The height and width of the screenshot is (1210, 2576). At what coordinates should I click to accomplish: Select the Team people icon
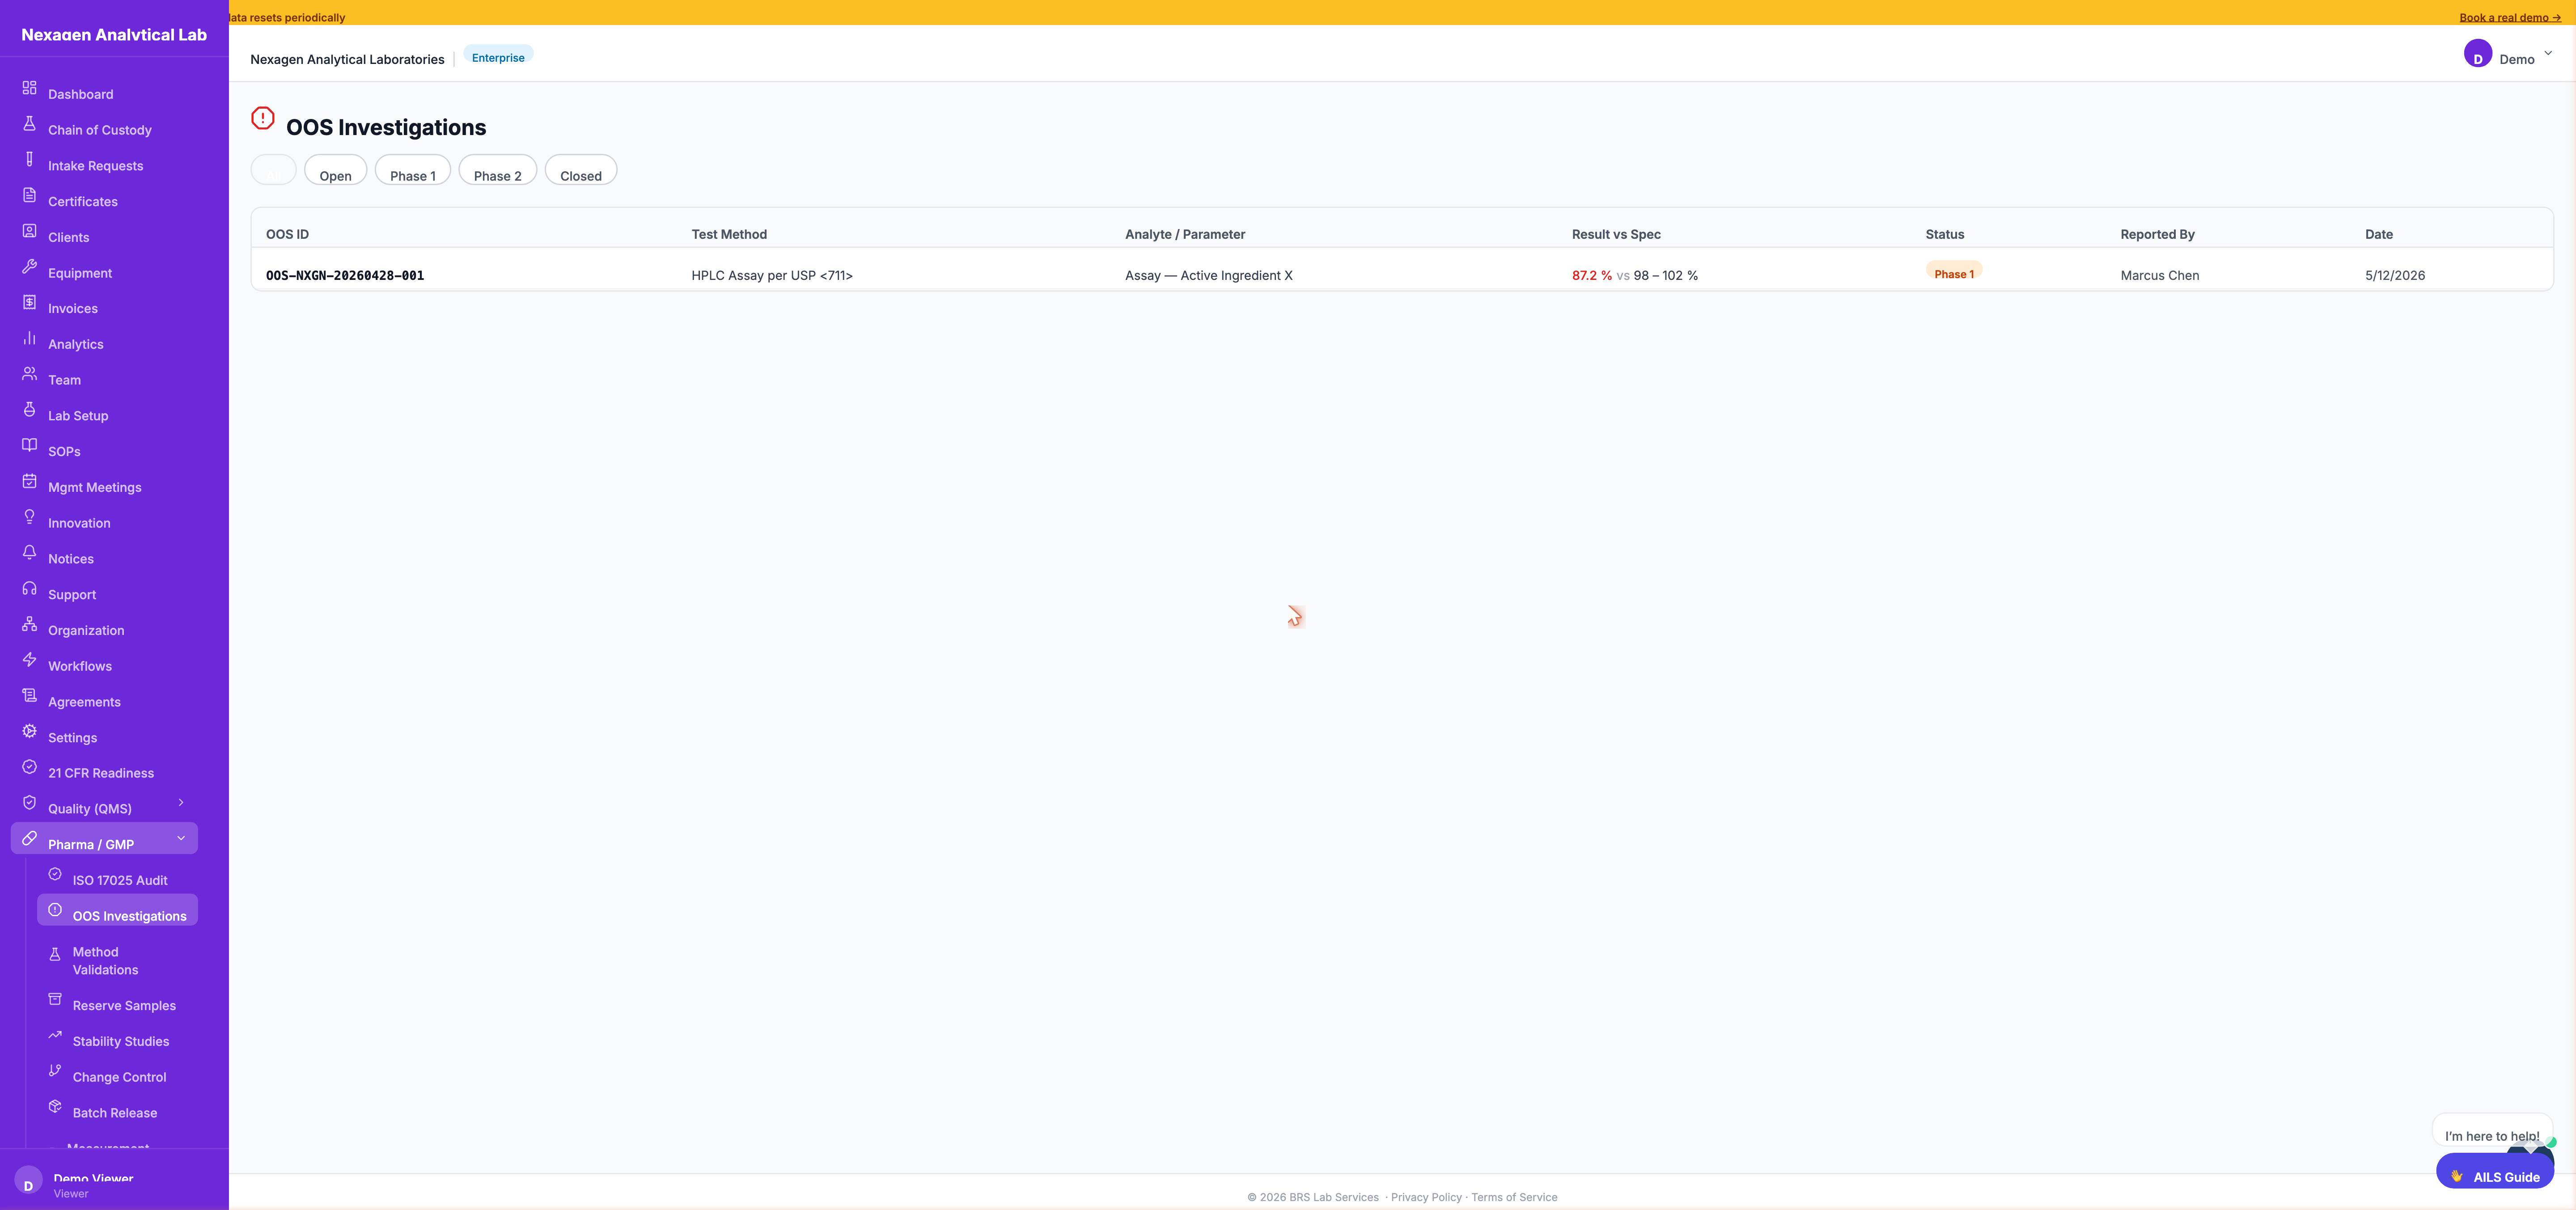coord(29,374)
